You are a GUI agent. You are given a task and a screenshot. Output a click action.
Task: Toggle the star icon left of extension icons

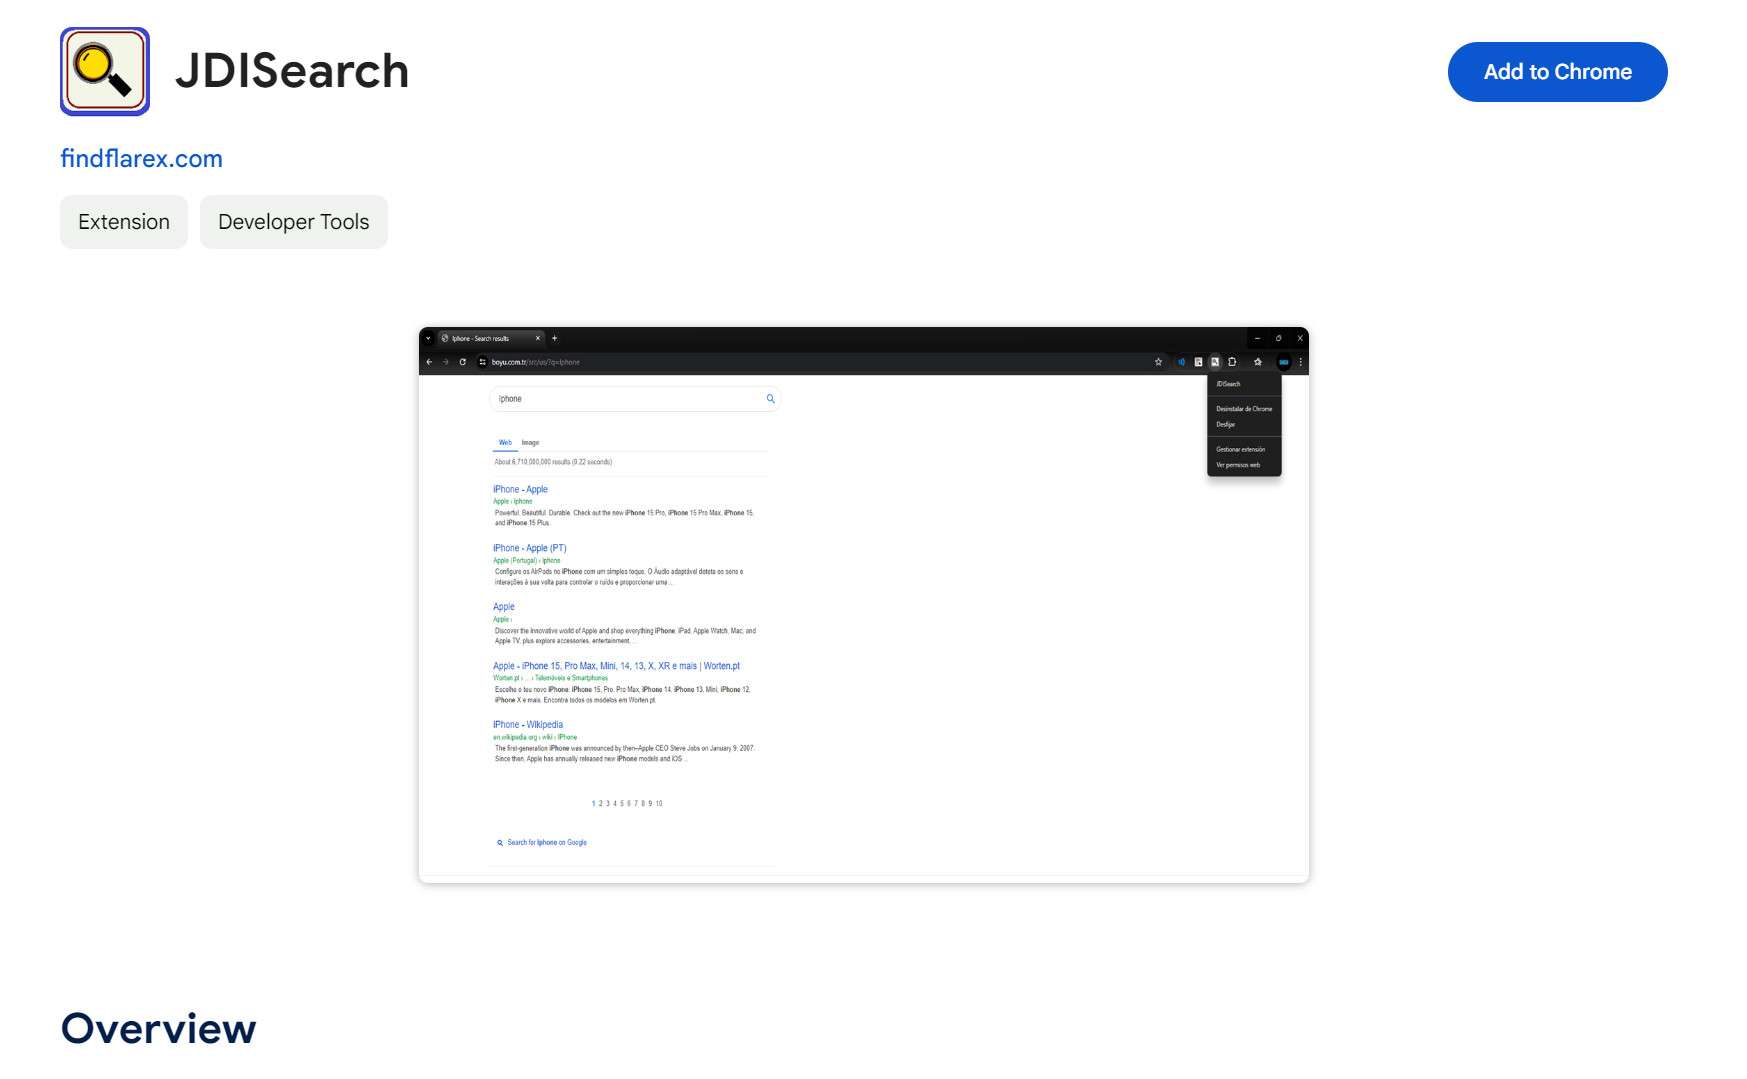(1258, 363)
